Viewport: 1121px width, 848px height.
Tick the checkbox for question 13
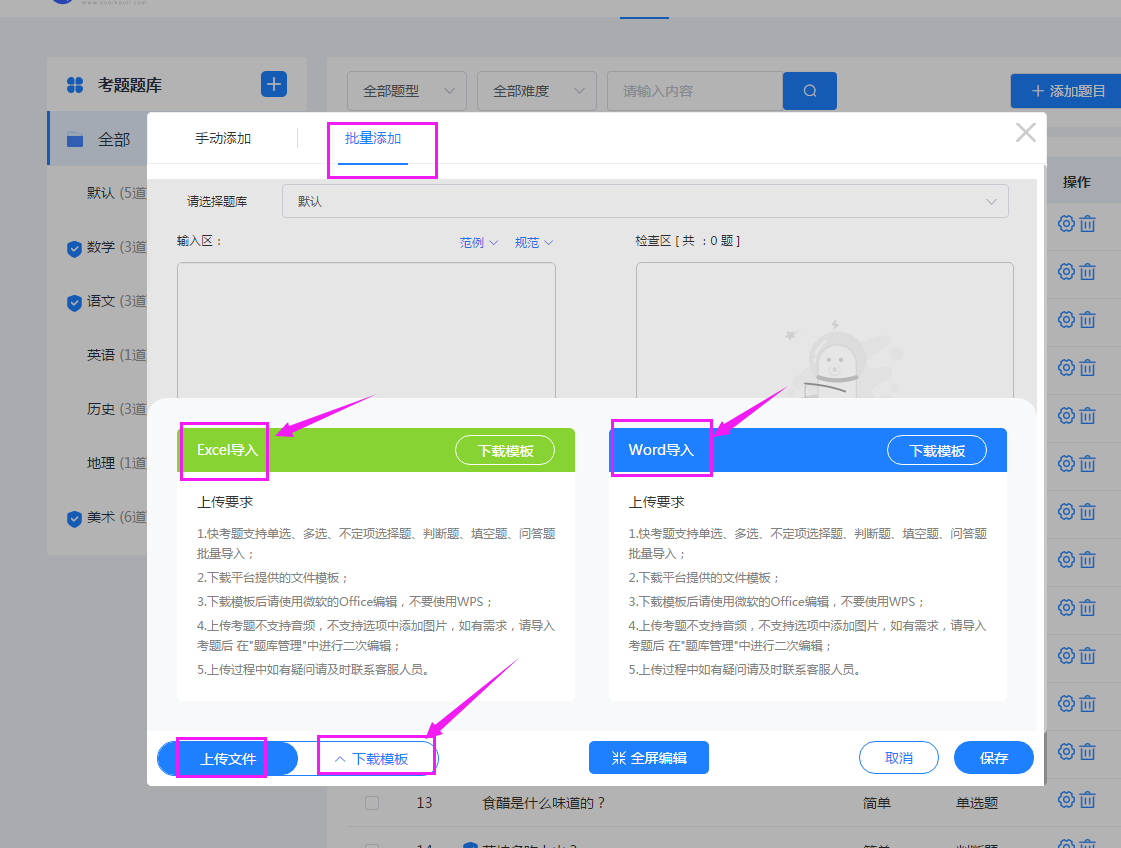pyautogui.click(x=372, y=802)
